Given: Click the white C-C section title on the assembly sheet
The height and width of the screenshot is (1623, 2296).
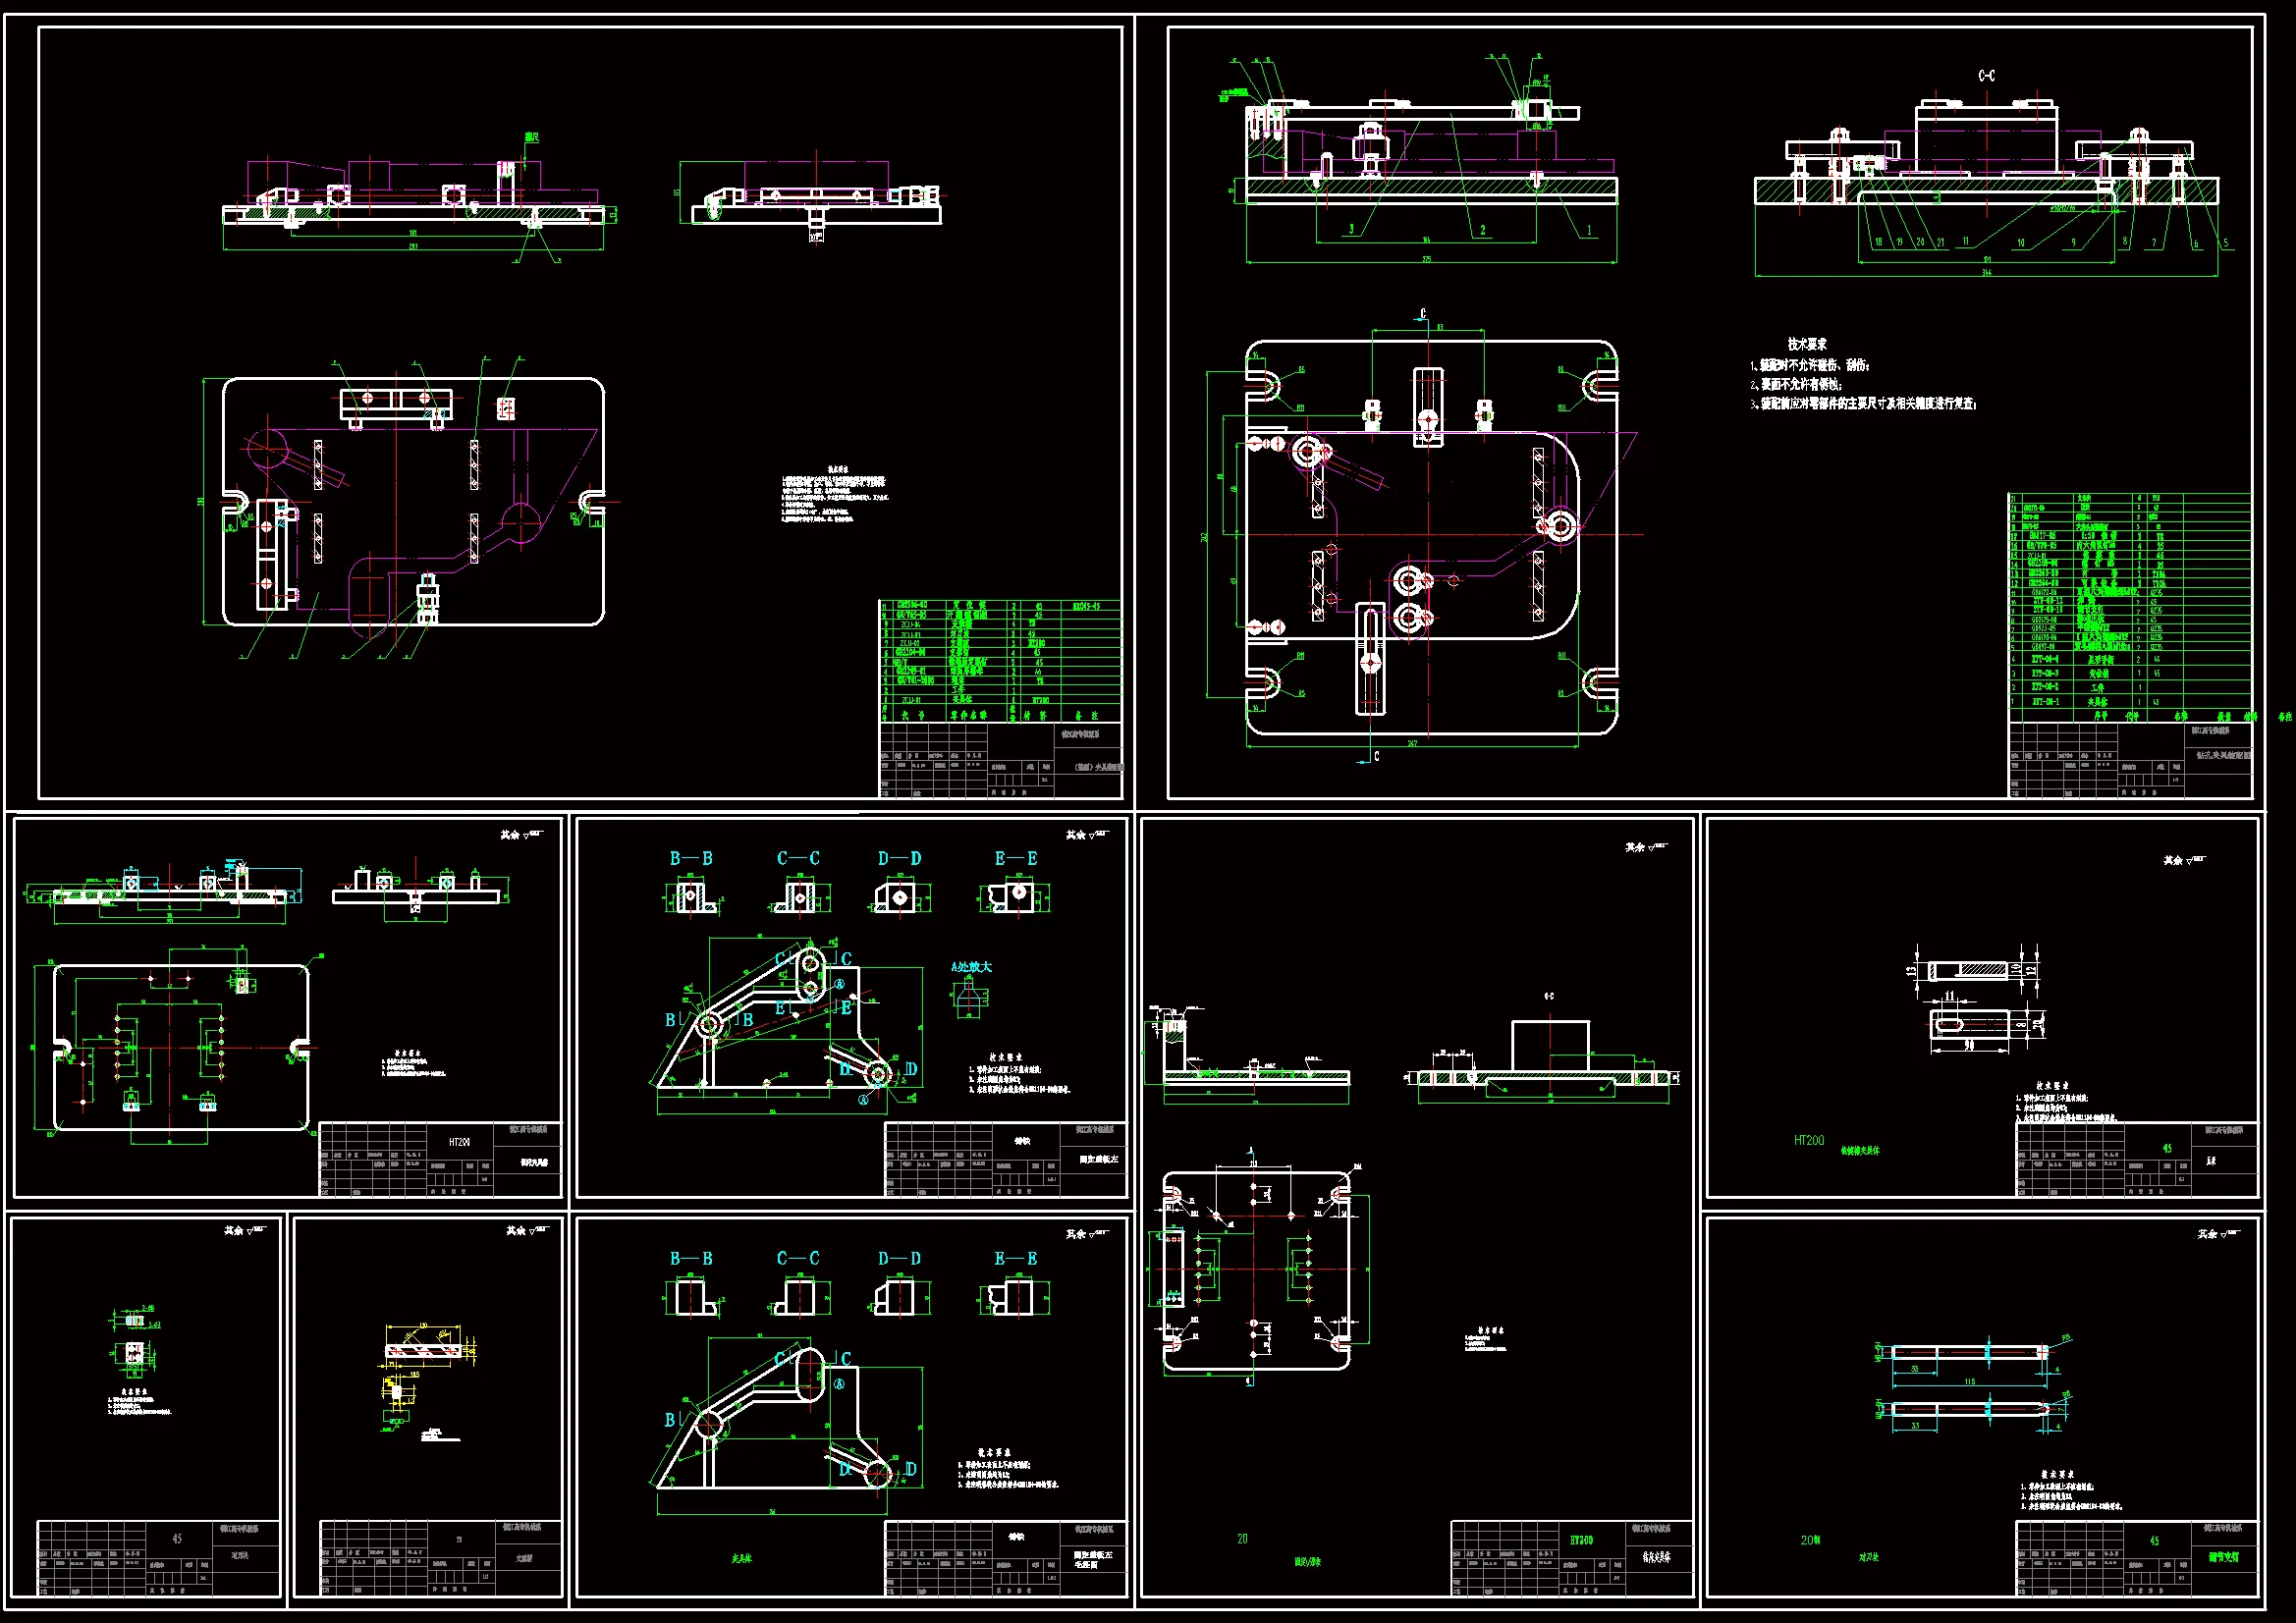Looking at the screenshot, I should (1986, 76).
